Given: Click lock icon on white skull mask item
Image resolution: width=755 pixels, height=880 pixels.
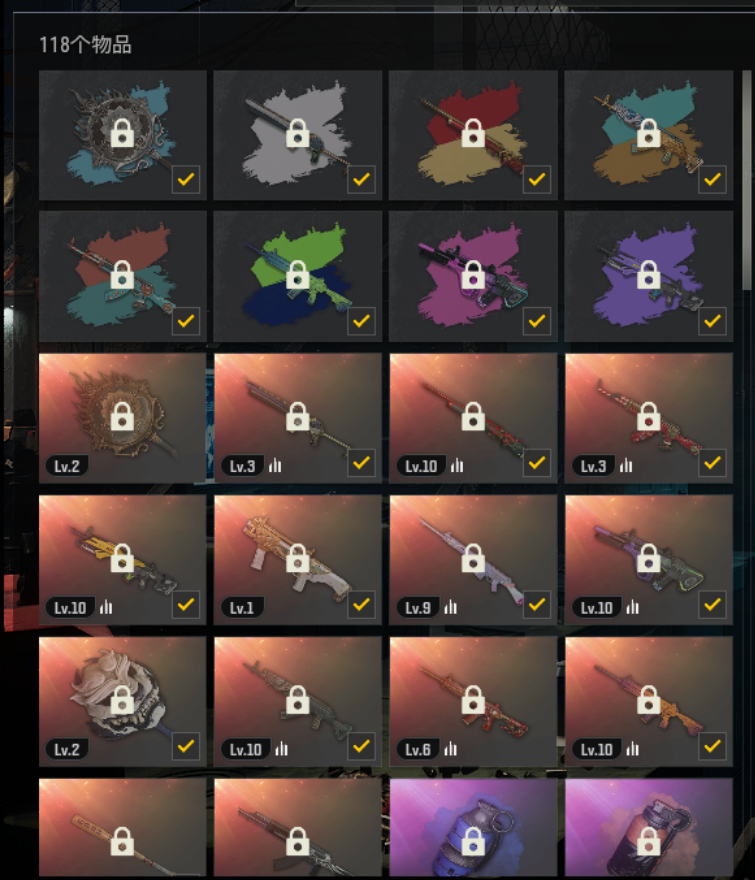Looking at the screenshot, I should tap(122, 700).
